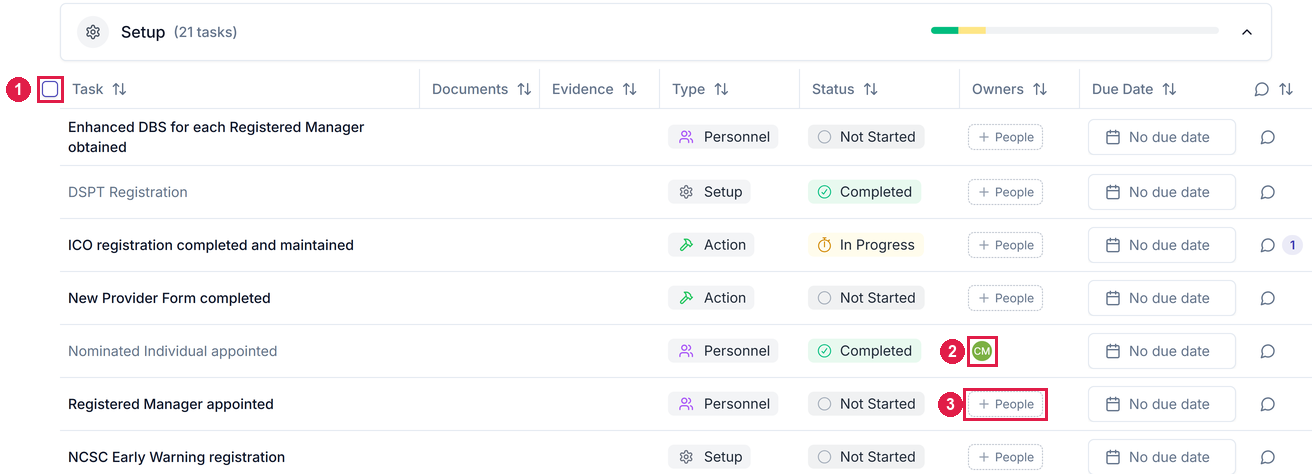Sort by Due Date column
1312x474 pixels.
point(1169,89)
